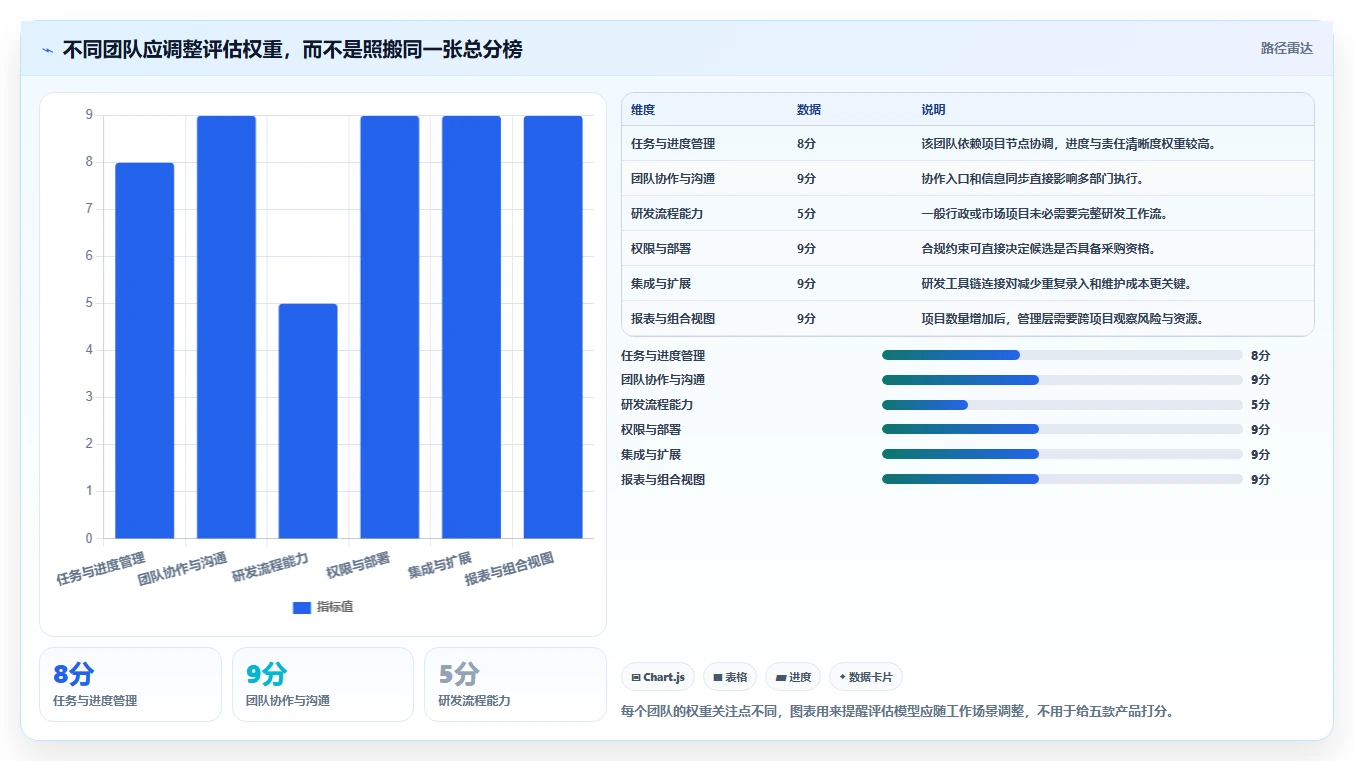1354x761 pixels.
Task: Click the 集成与扩展 table row name
Action: click(x=661, y=284)
